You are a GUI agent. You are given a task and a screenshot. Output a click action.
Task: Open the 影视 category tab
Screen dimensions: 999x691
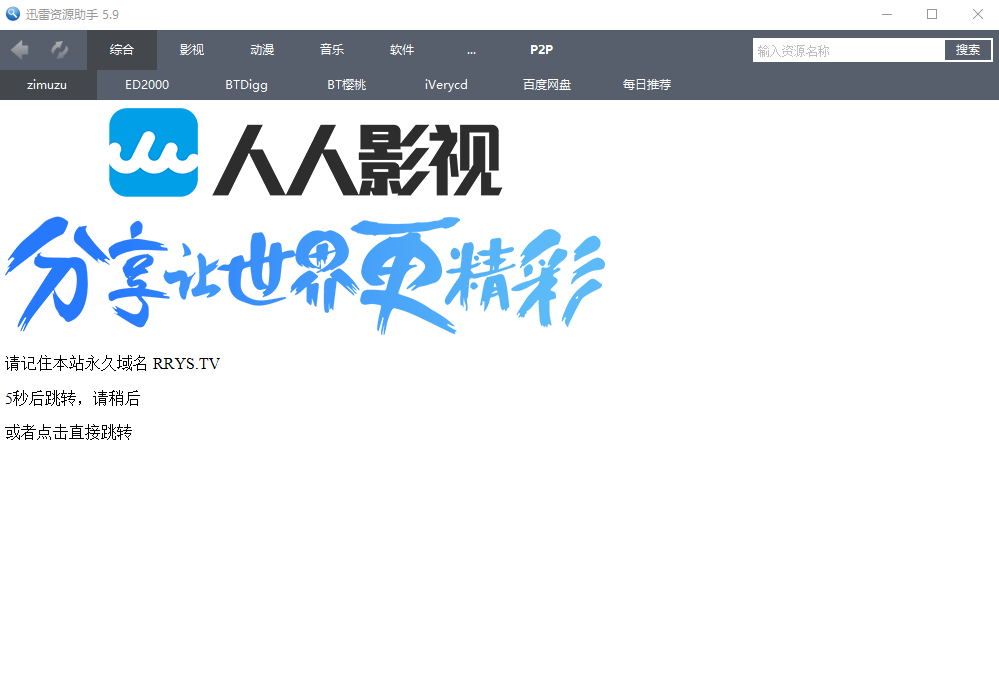[192, 50]
